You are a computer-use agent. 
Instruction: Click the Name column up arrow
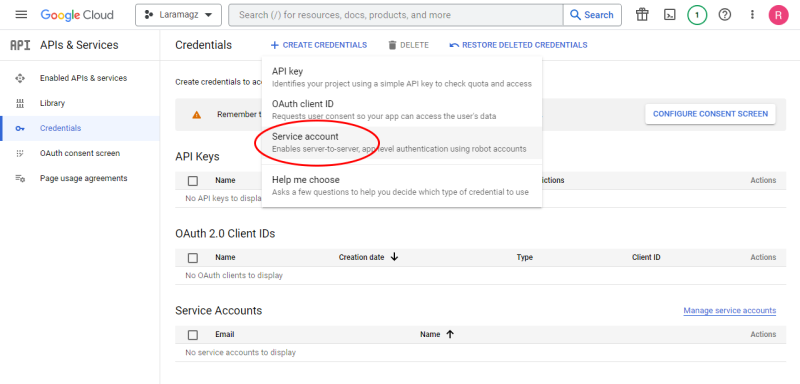coord(450,334)
